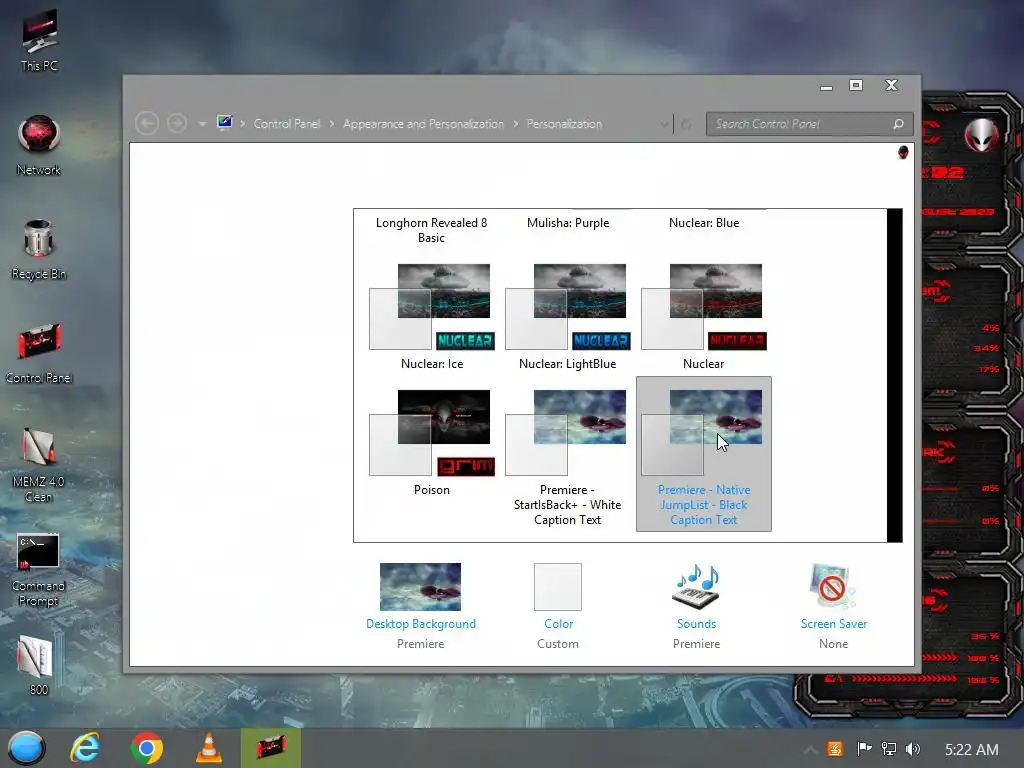Click the volume speaker tray icon

point(913,749)
